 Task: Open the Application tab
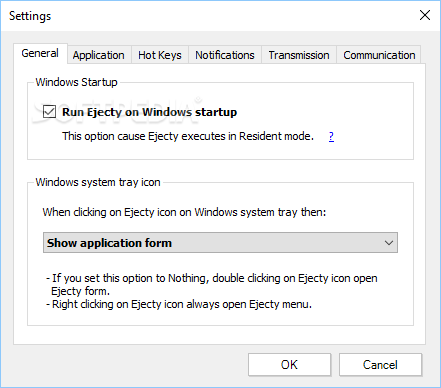click(x=99, y=55)
